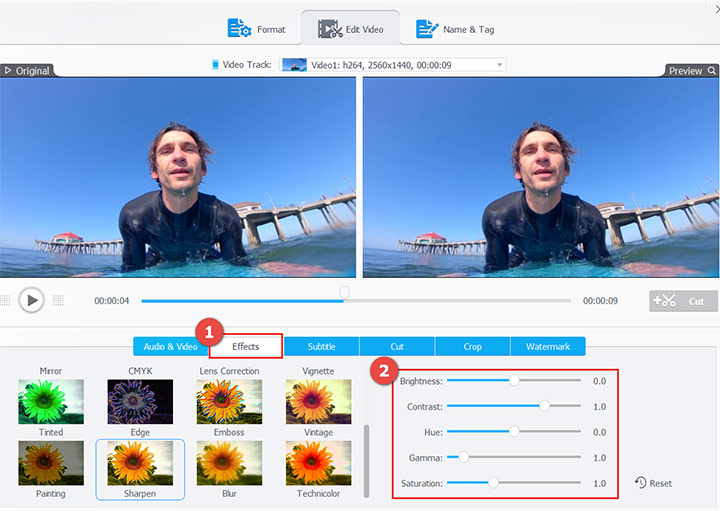
Task: Open the Format tab
Action: (x=256, y=29)
